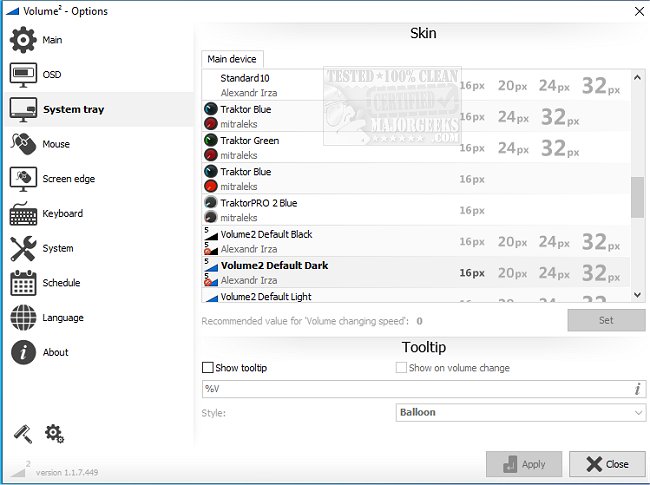
Task: Open the Style dropdown showing Balloon
Action: pos(521,412)
